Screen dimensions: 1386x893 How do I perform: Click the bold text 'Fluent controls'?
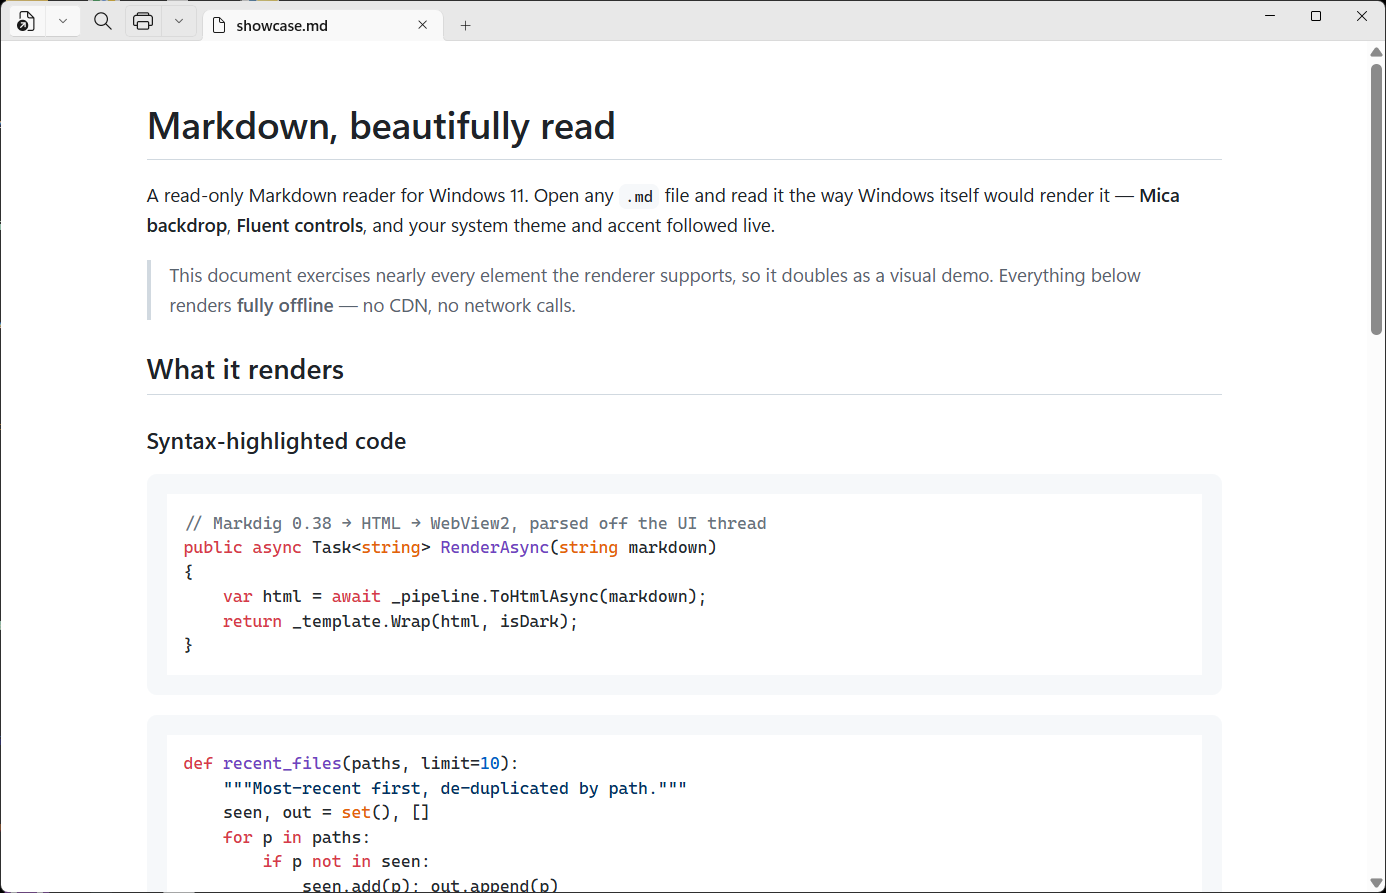(x=300, y=226)
